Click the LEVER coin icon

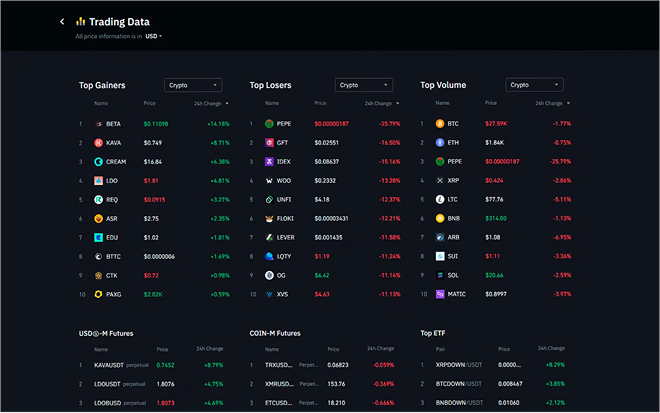tap(269, 237)
